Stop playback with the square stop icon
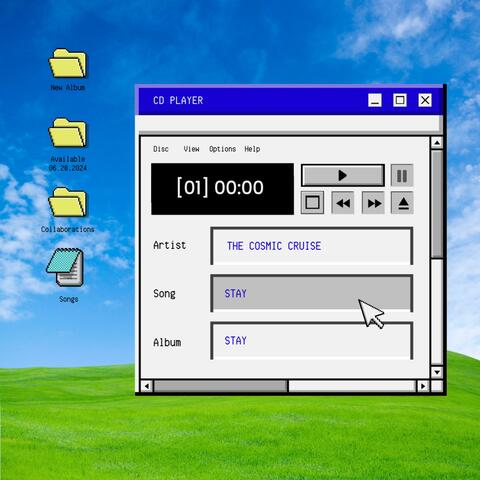 pos(312,203)
